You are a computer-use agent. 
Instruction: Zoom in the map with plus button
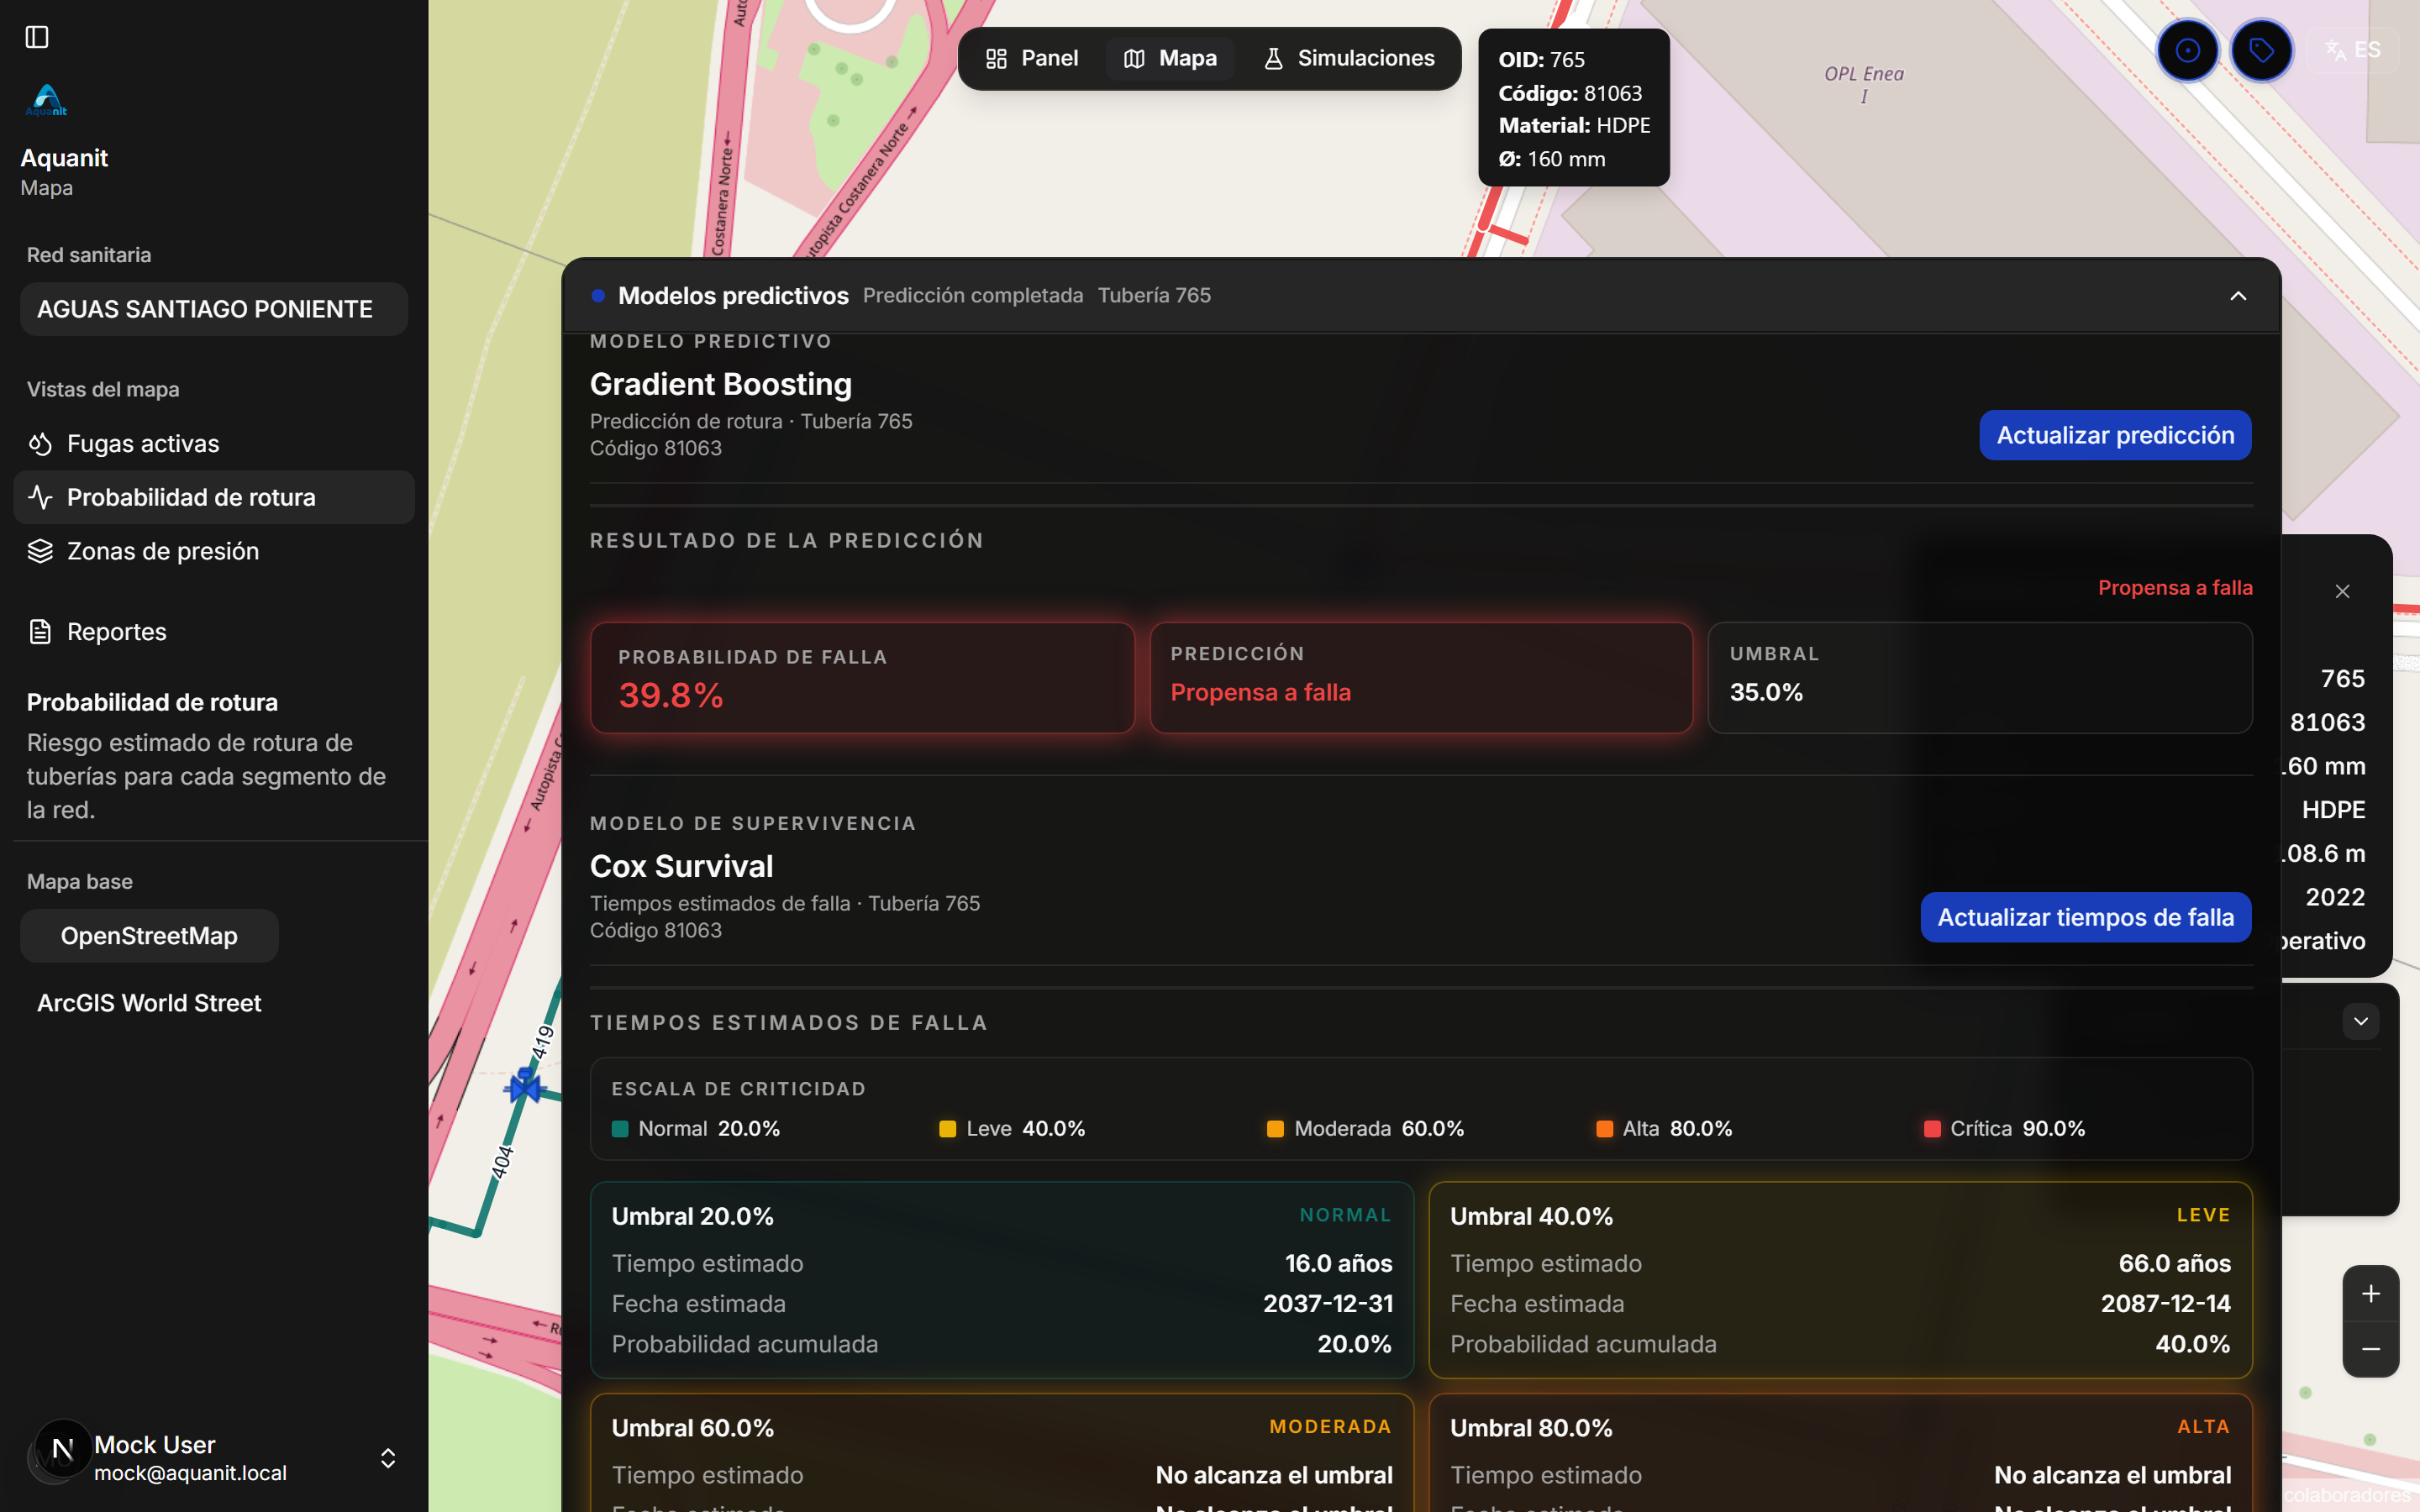[x=2370, y=1294]
